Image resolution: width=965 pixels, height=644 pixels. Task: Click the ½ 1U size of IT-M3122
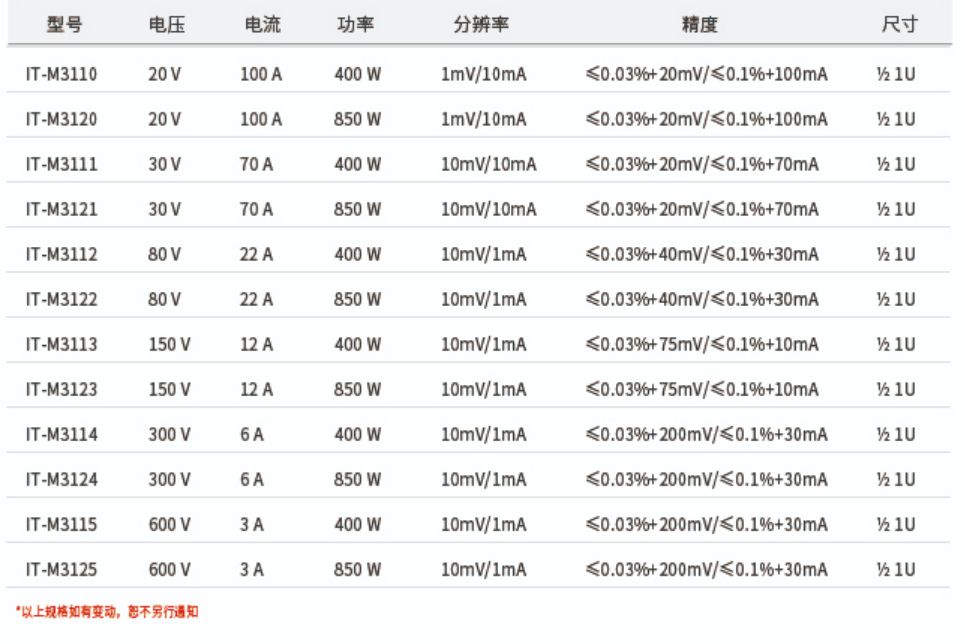tap(896, 299)
